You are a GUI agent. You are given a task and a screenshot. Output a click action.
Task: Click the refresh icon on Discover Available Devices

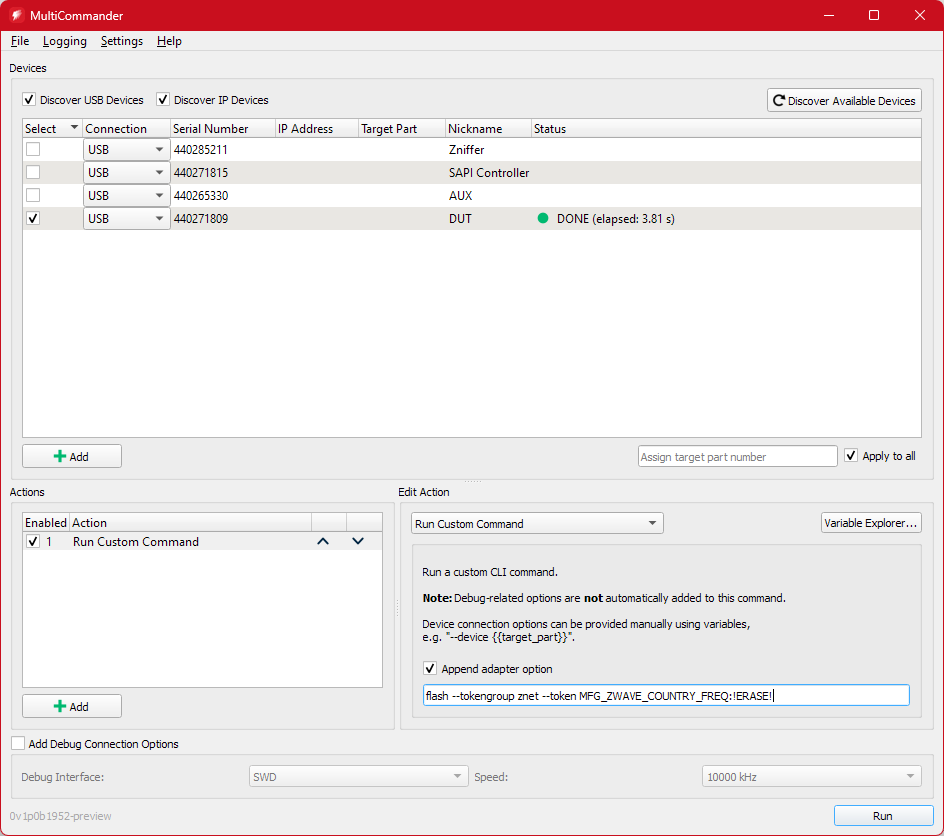tap(780, 100)
